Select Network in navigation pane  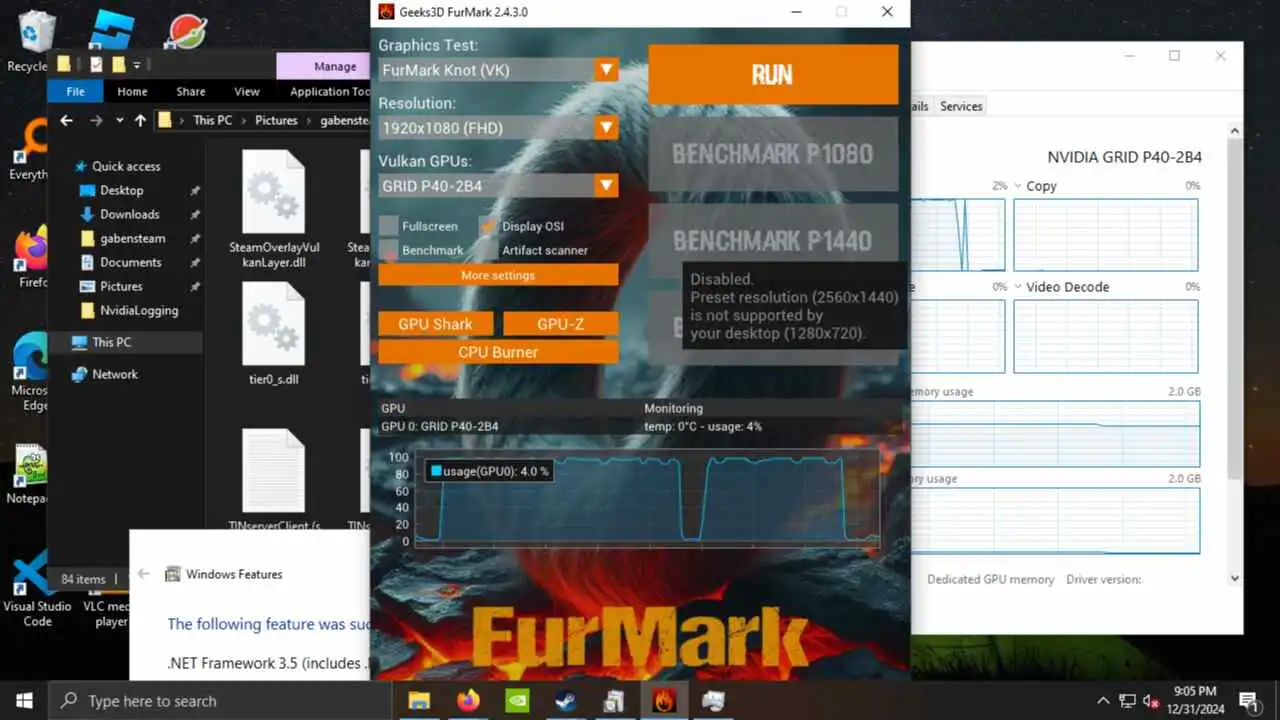point(115,374)
